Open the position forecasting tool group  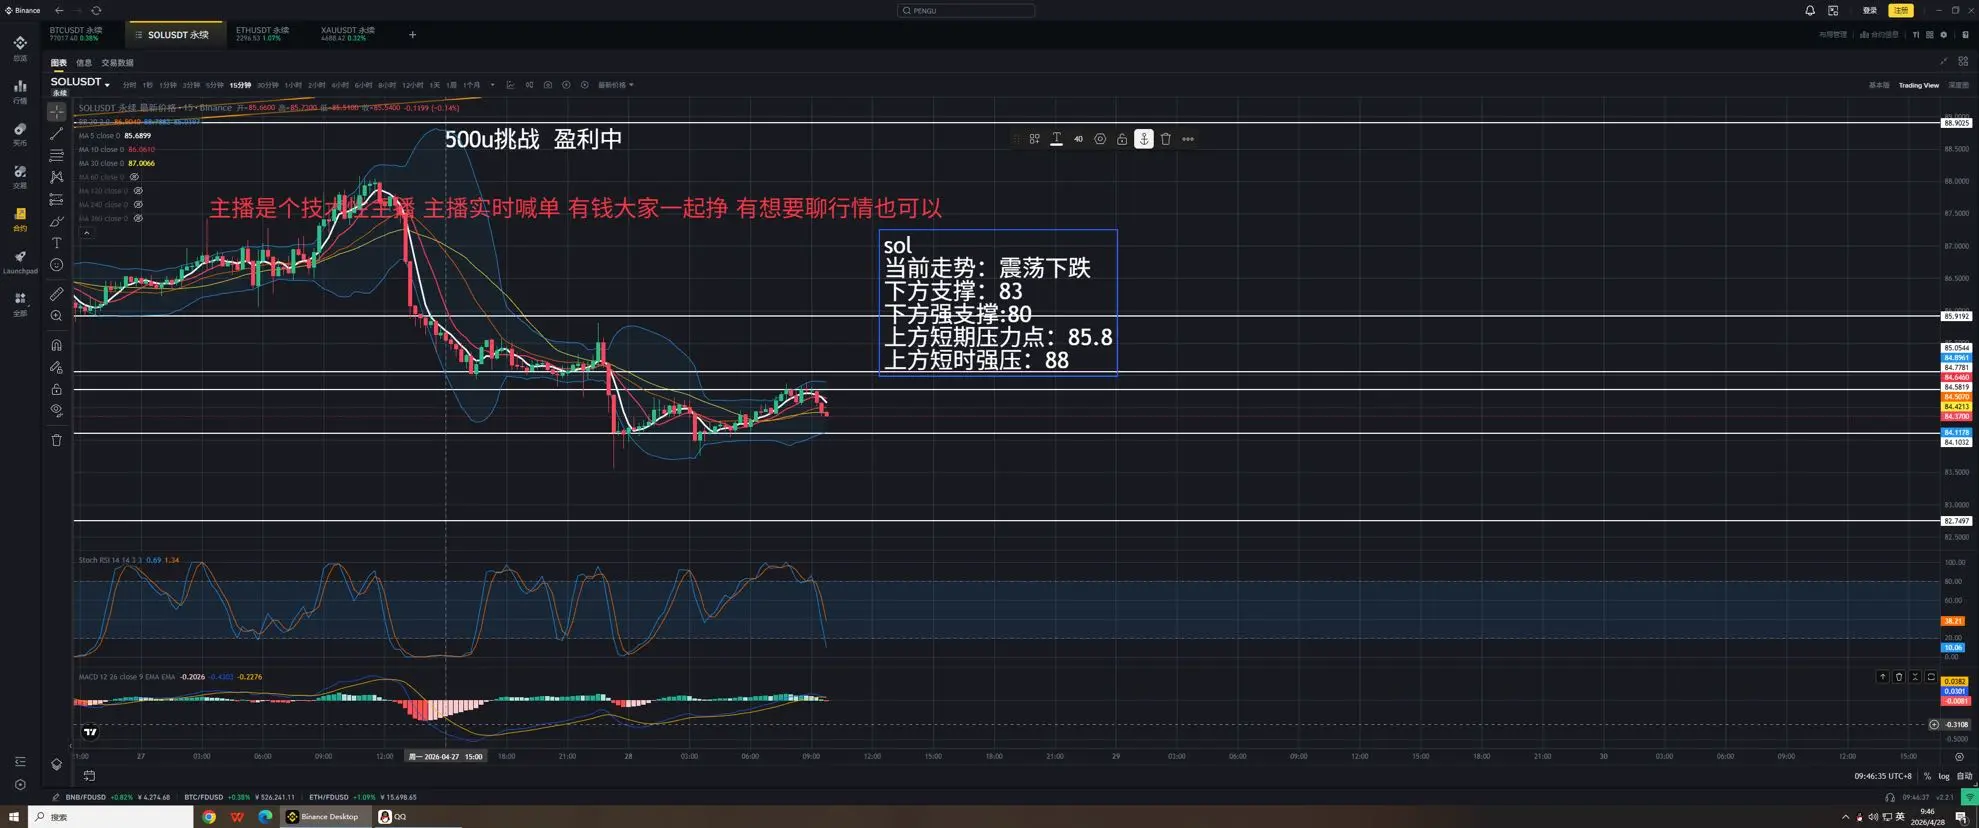[57, 200]
